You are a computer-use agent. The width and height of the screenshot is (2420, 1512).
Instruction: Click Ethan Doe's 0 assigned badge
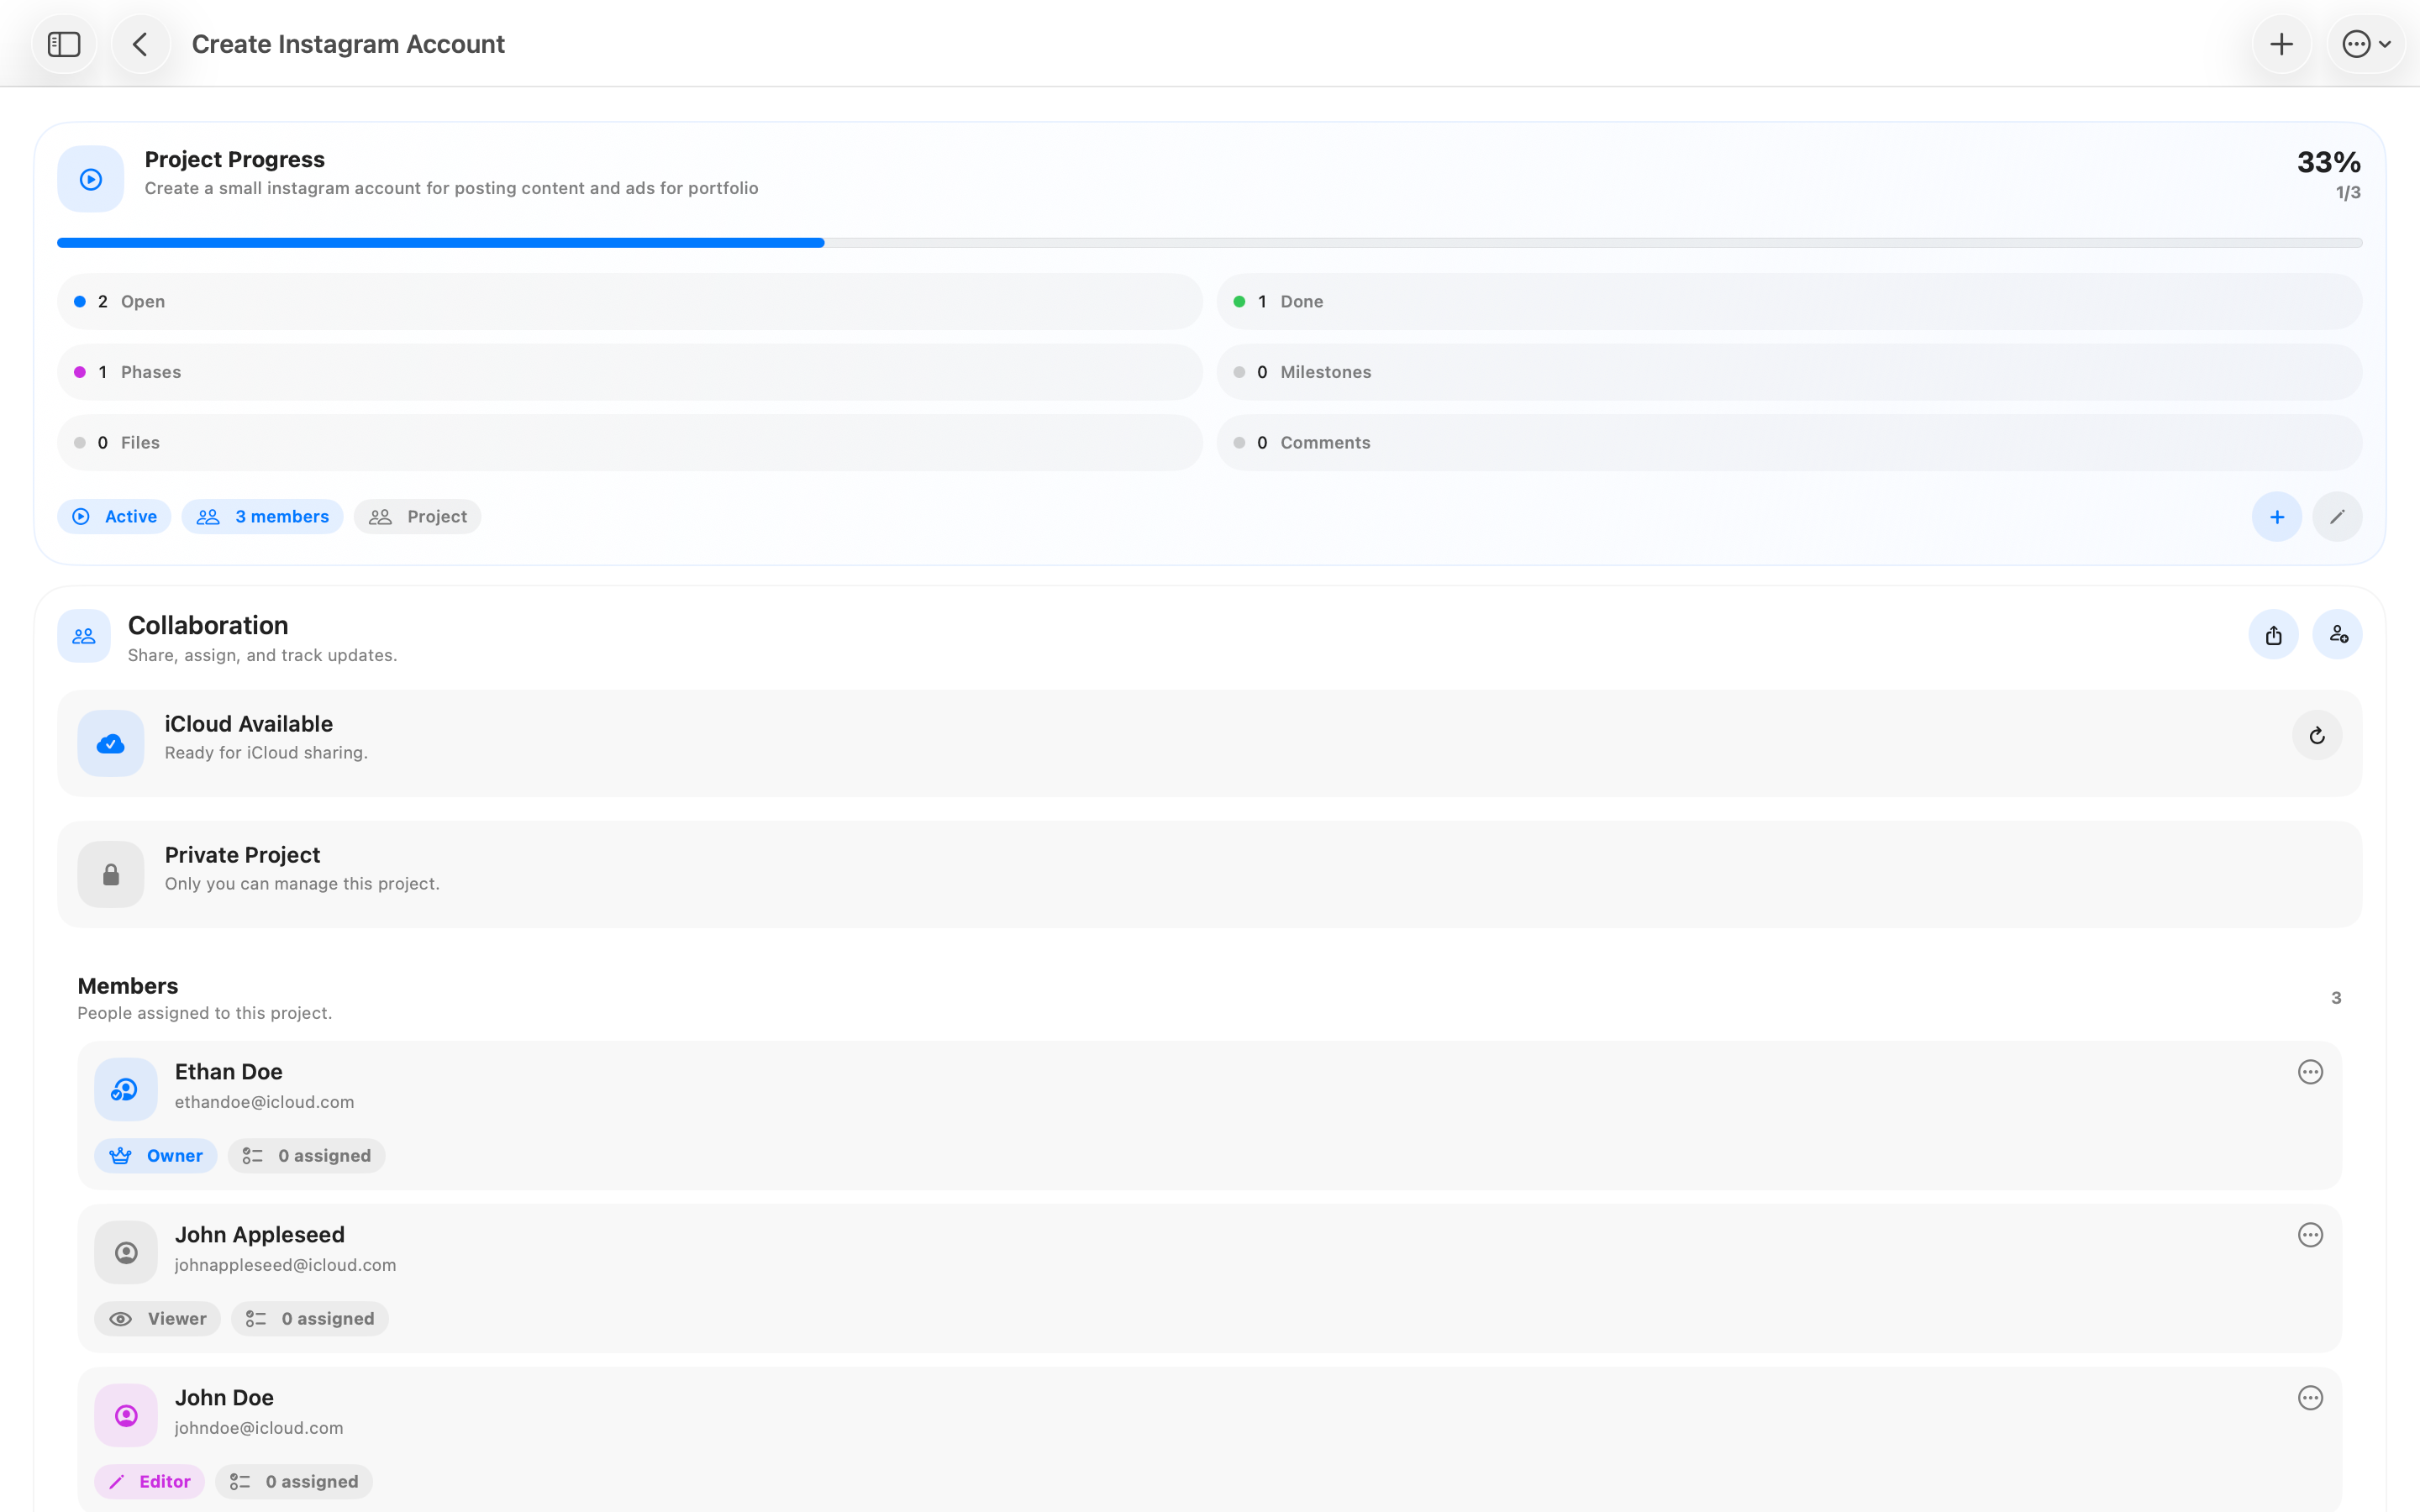[306, 1156]
